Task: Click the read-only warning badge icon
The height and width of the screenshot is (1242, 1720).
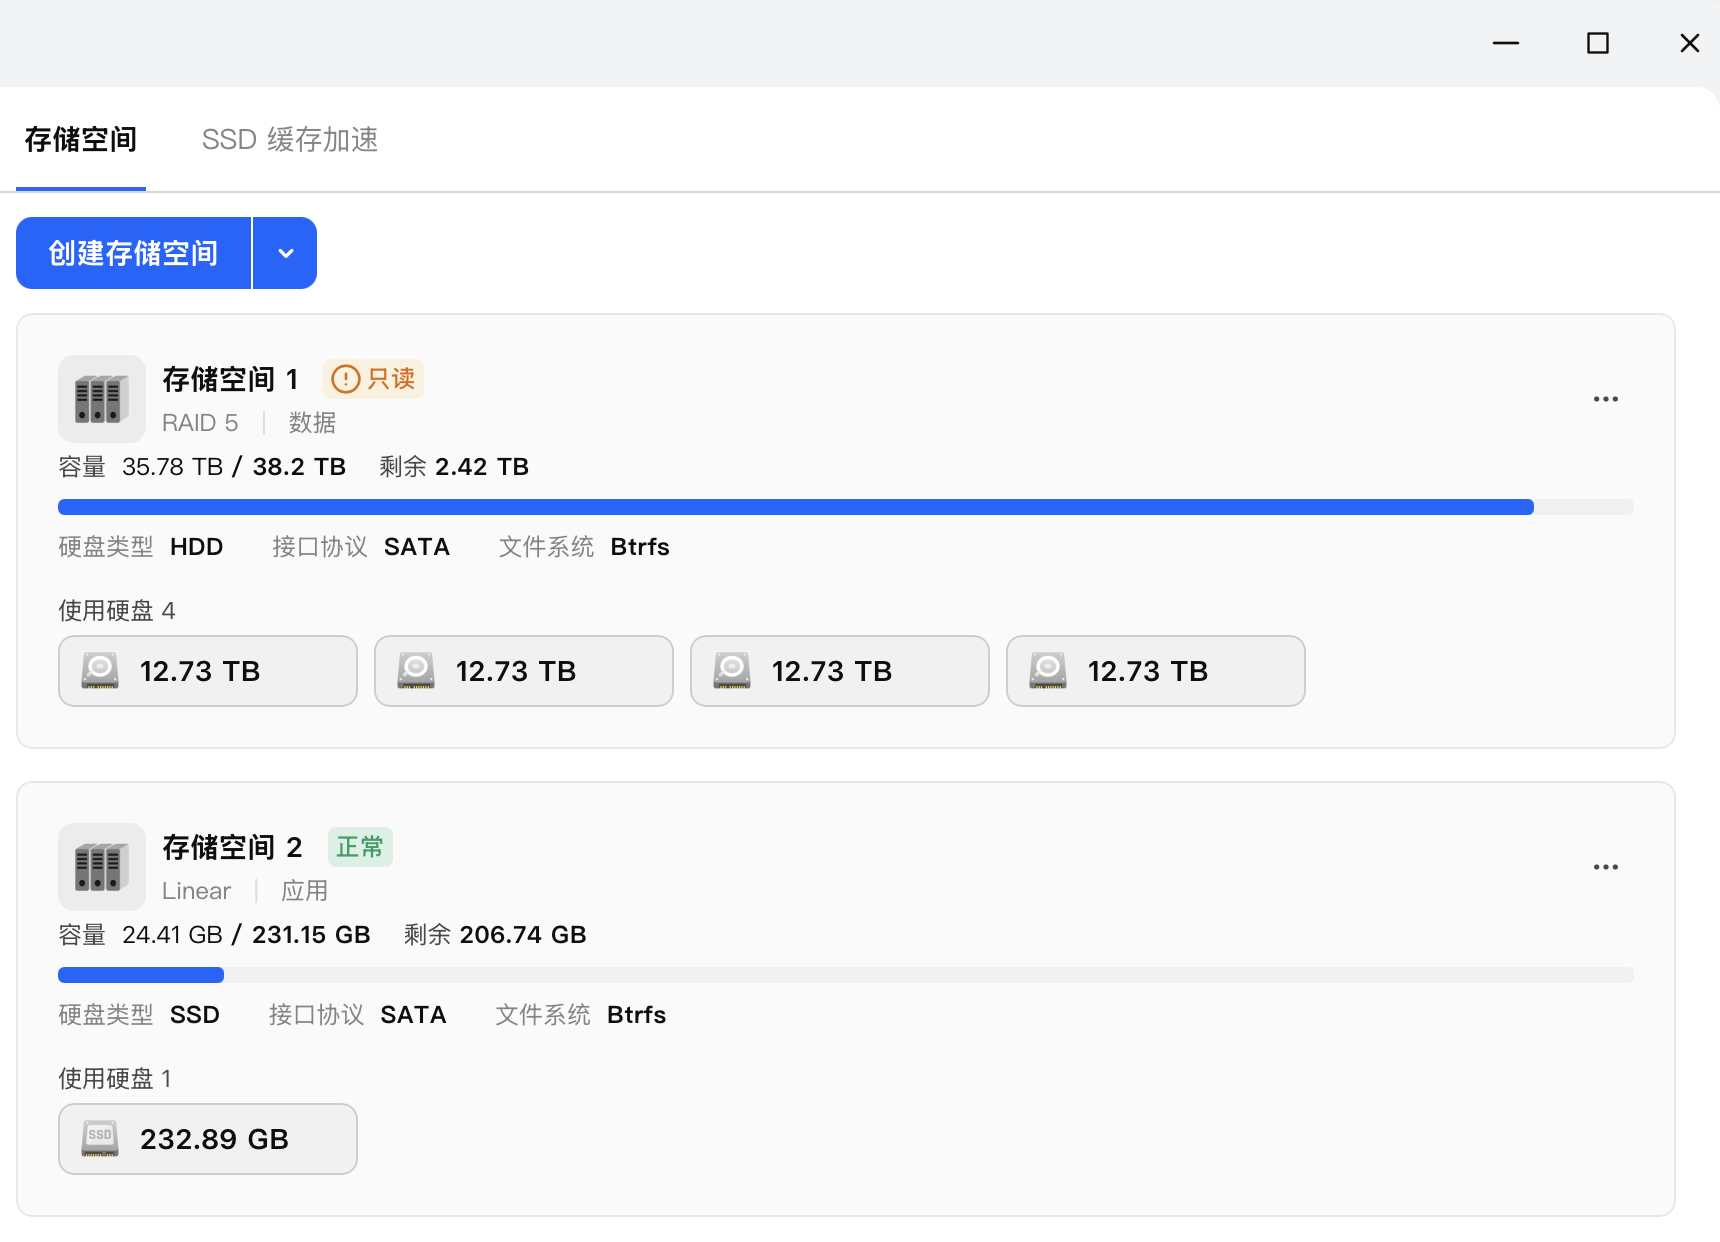Action: pyautogui.click(x=345, y=379)
